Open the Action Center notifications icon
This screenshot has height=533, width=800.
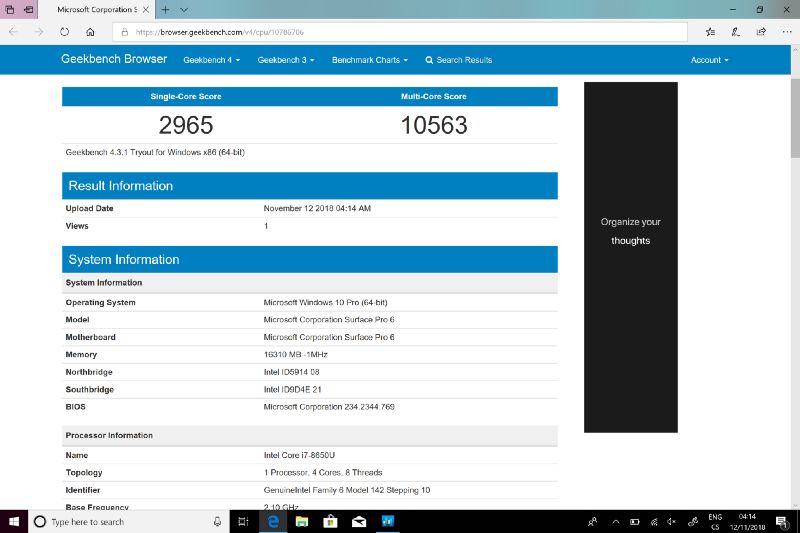coord(782,521)
